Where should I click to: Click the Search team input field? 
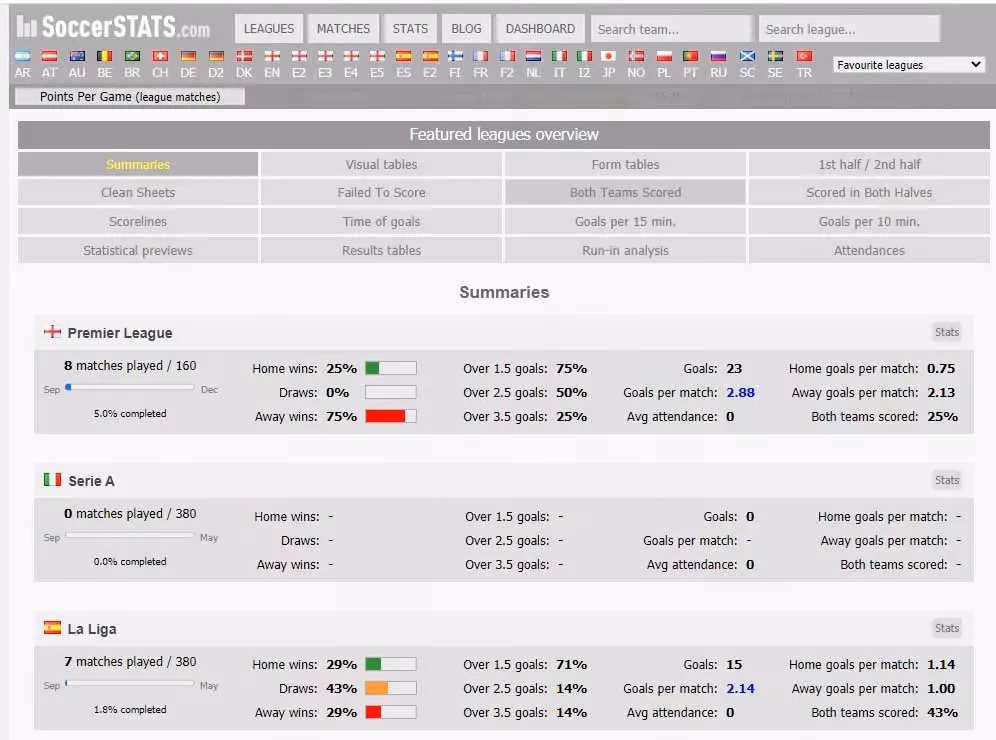pyautogui.click(x=670, y=29)
